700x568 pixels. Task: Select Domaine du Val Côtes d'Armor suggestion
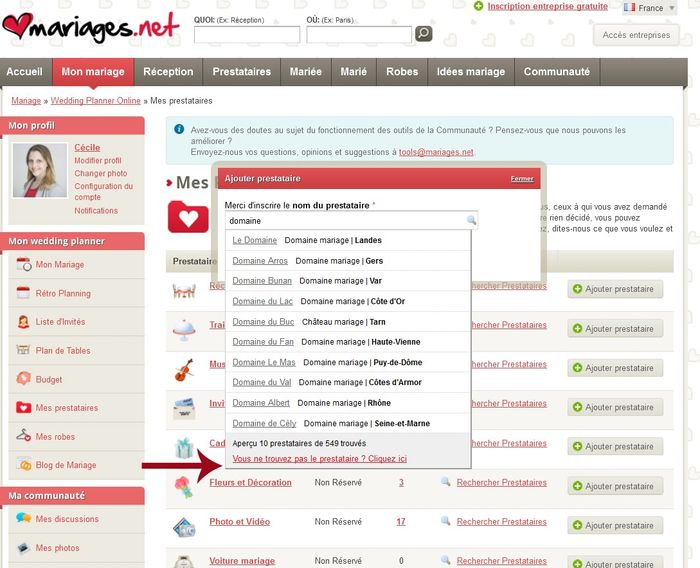coord(348,383)
